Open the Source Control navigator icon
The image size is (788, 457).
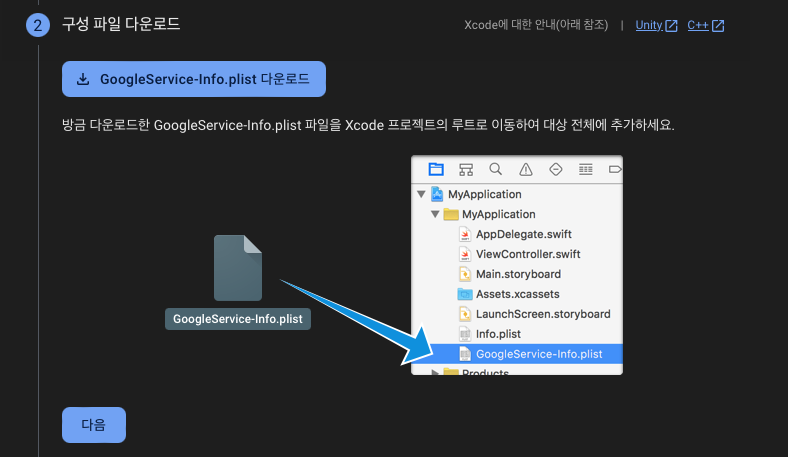pyautogui.click(x=465, y=169)
